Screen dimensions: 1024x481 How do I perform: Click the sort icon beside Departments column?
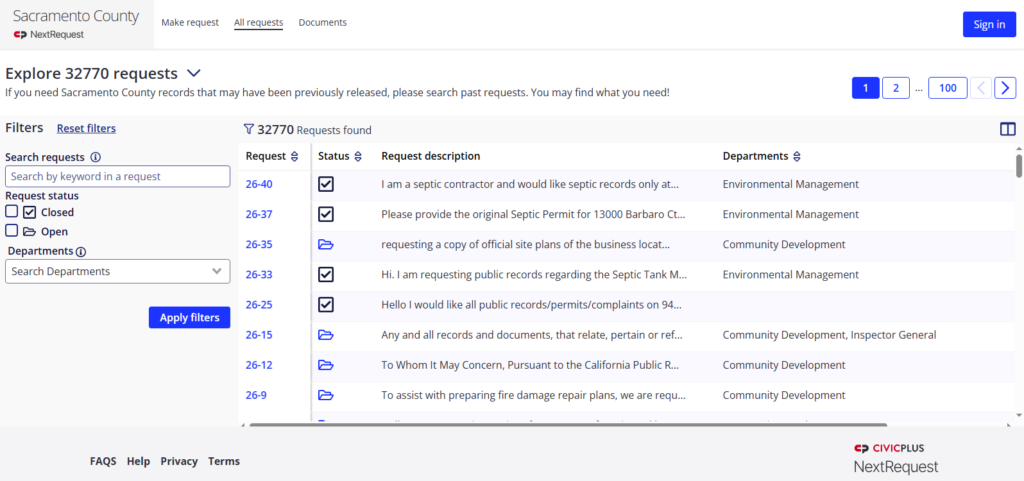pos(797,157)
